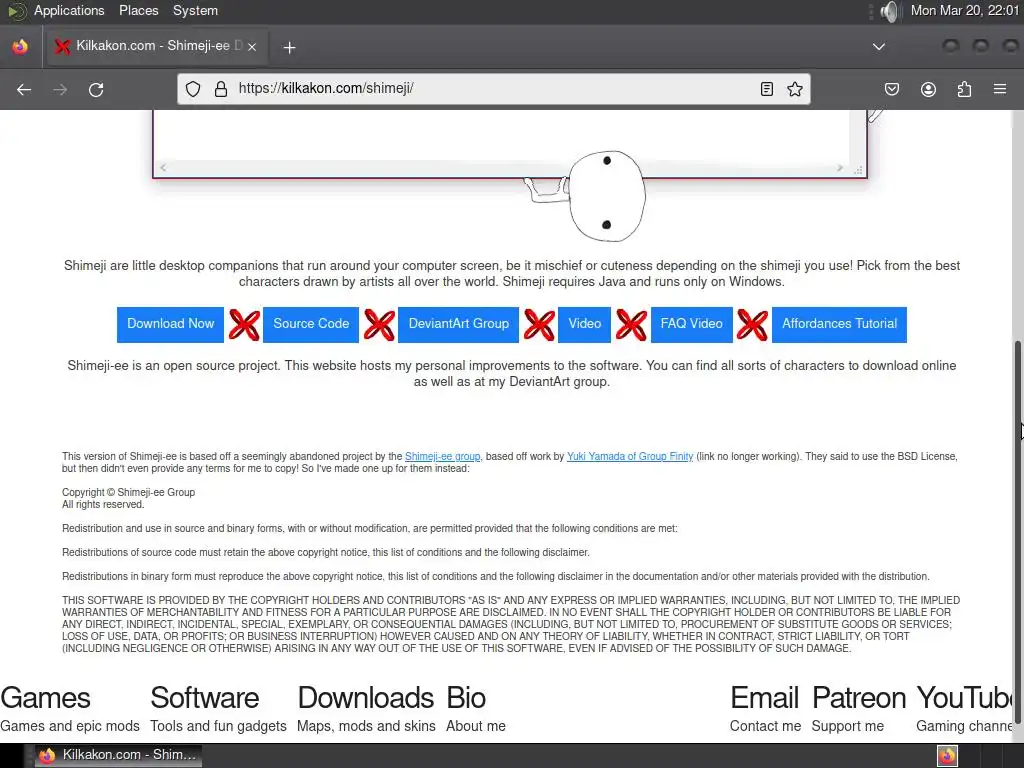Click the Firefox icon in the bottom tray
The image size is (1024, 768).
948,756
